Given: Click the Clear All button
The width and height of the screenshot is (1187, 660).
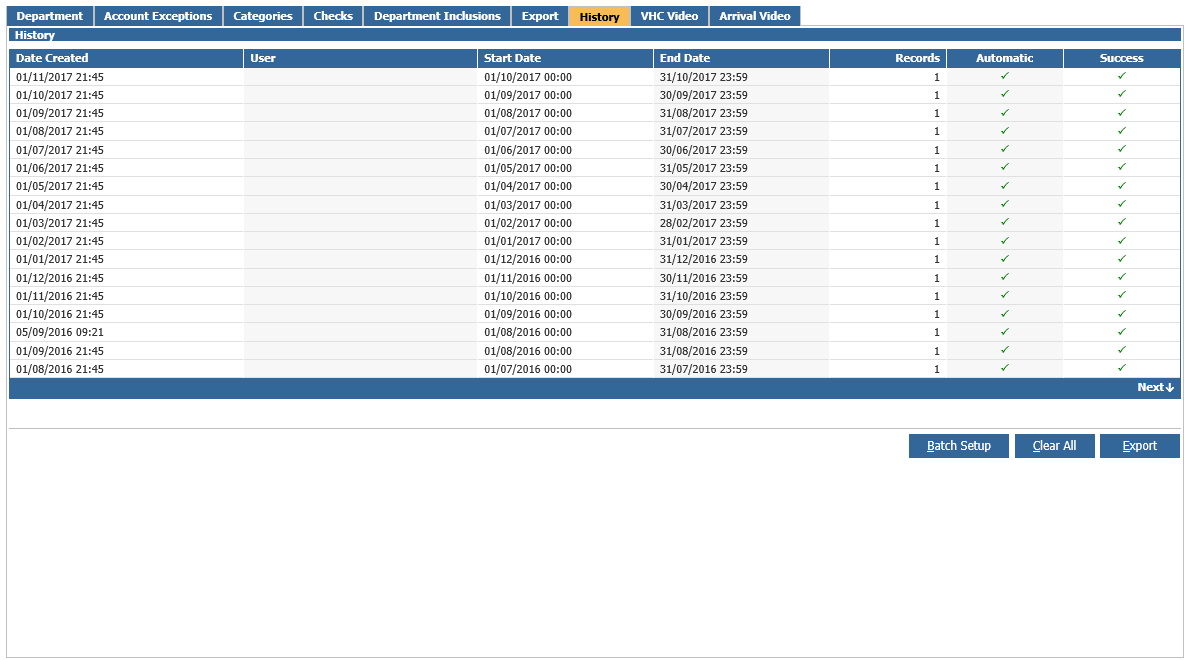Looking at the screenshot, I should click(x=1054, y=446).
